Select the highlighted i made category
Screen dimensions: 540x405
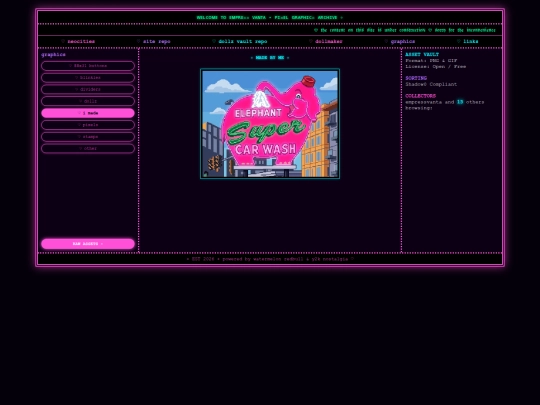(88, 113)
